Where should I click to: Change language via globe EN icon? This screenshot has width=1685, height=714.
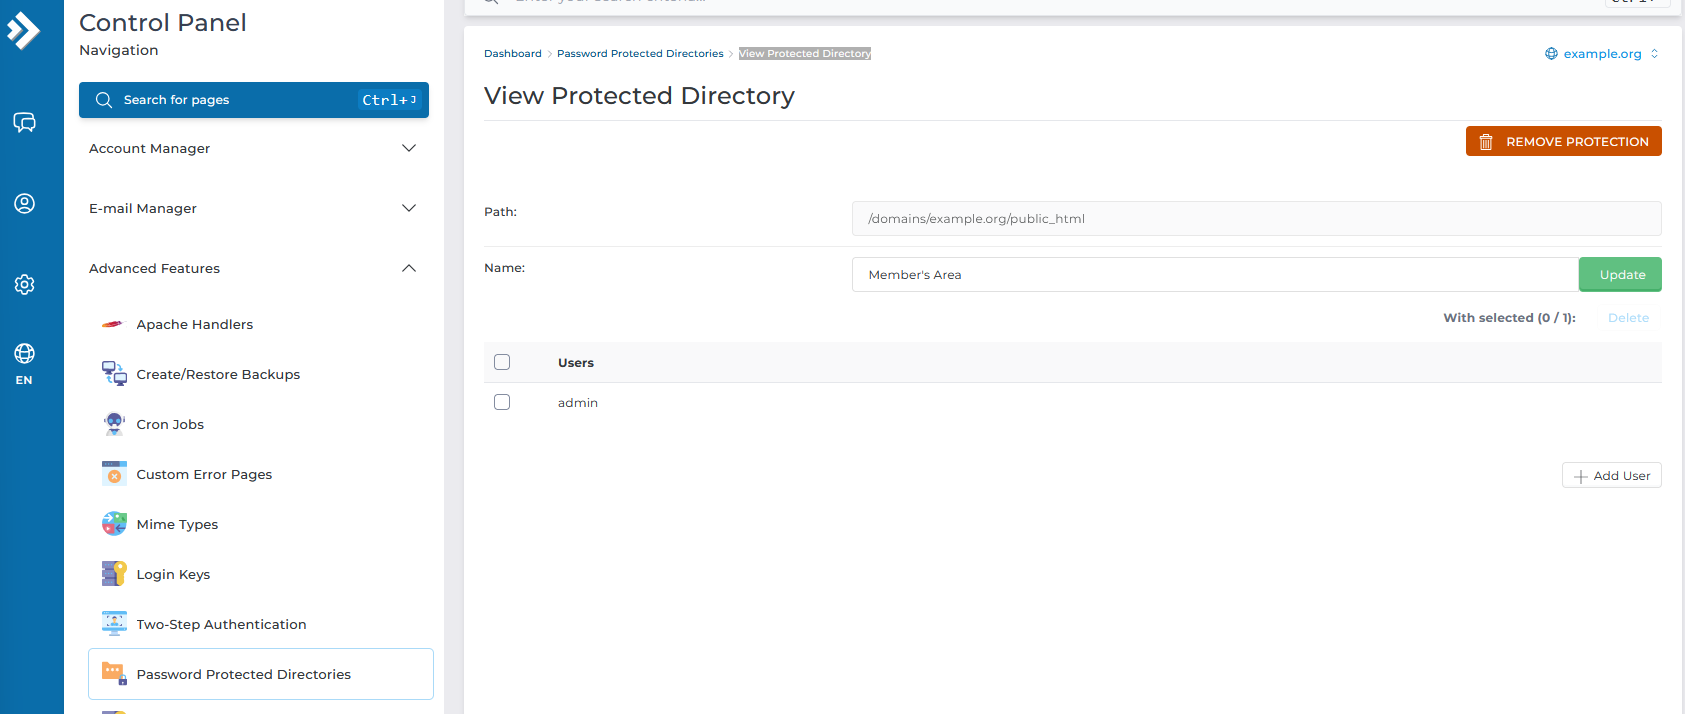24,363
